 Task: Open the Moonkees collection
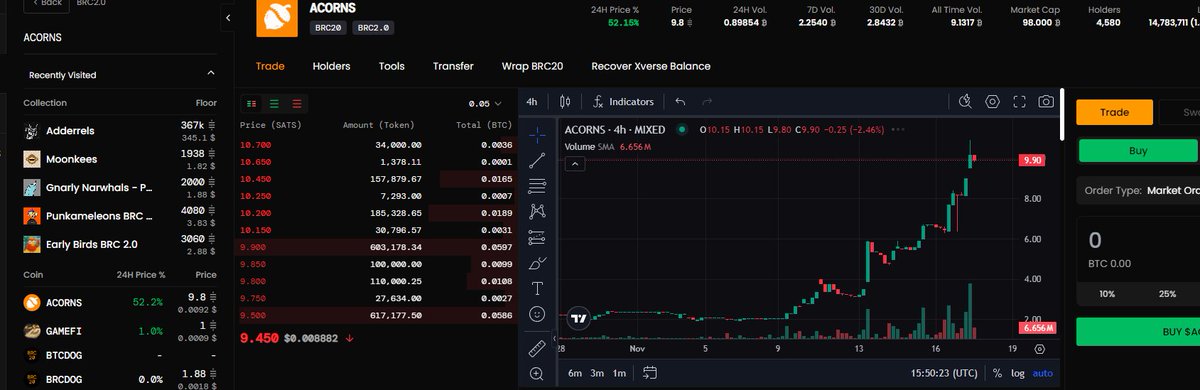120,159
